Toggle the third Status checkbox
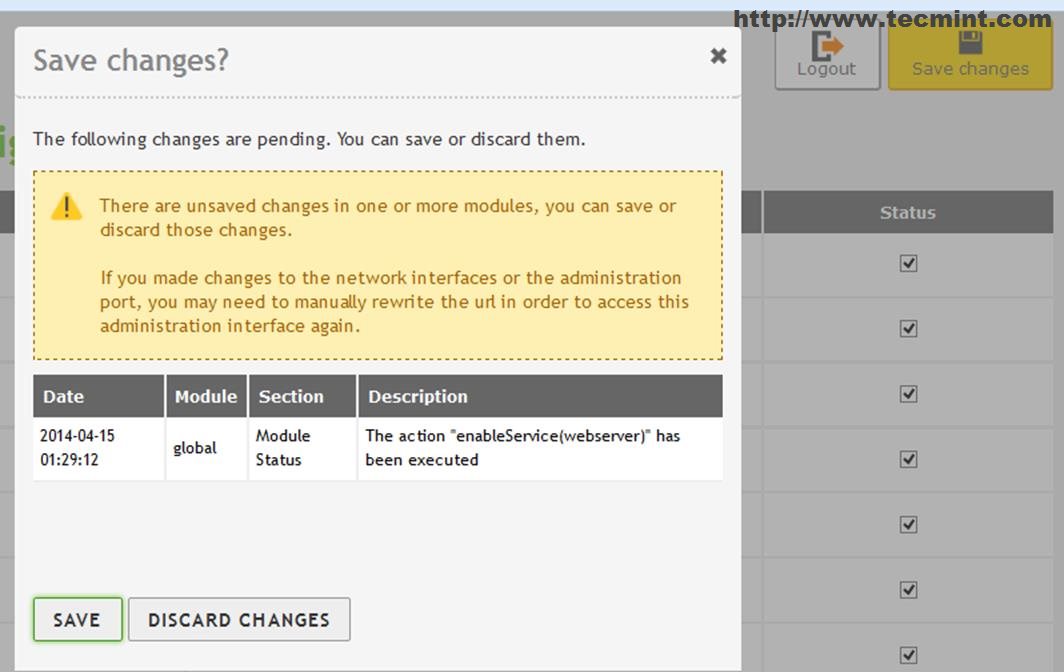The height and width of the screenshot is (672, 1064). (908, 394)
